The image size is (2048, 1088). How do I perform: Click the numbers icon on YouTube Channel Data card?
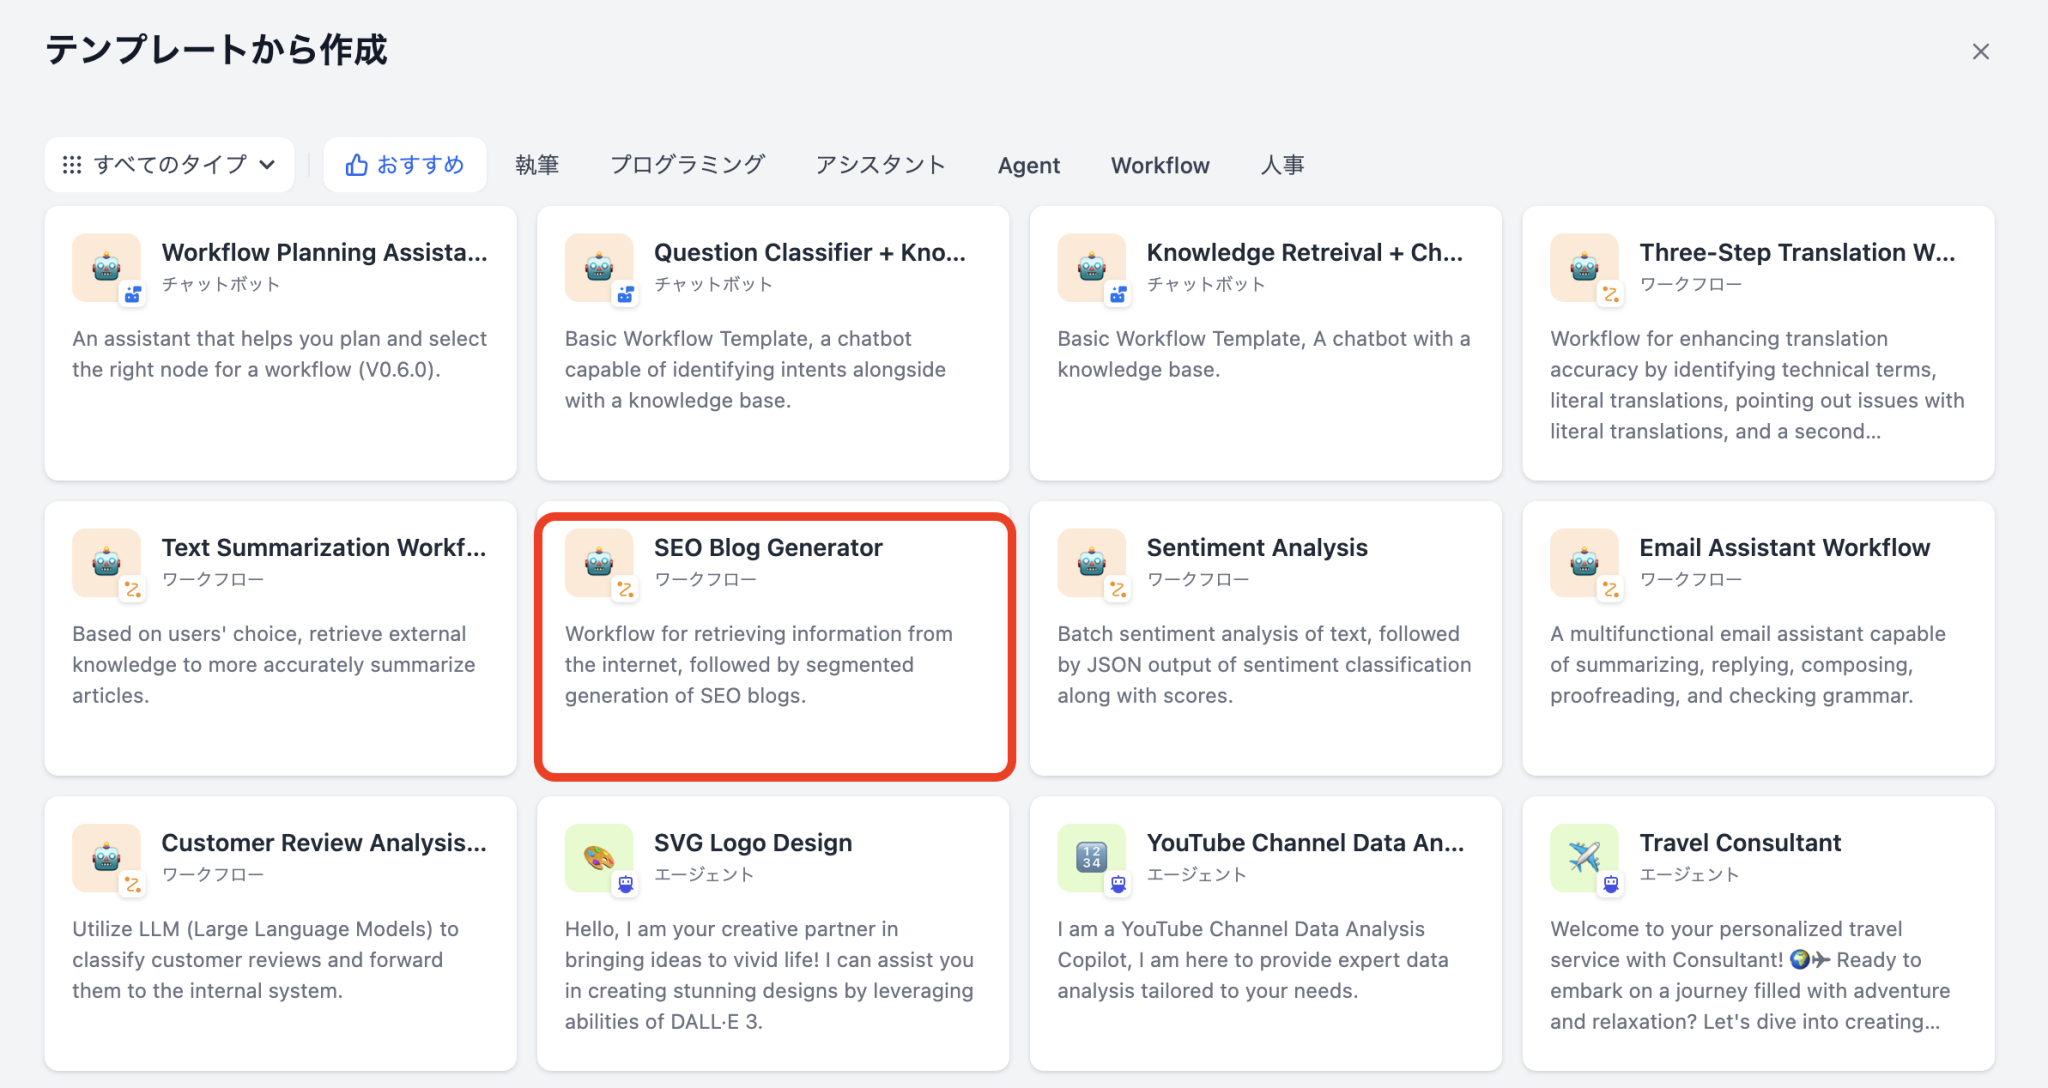click(1091, 857)
